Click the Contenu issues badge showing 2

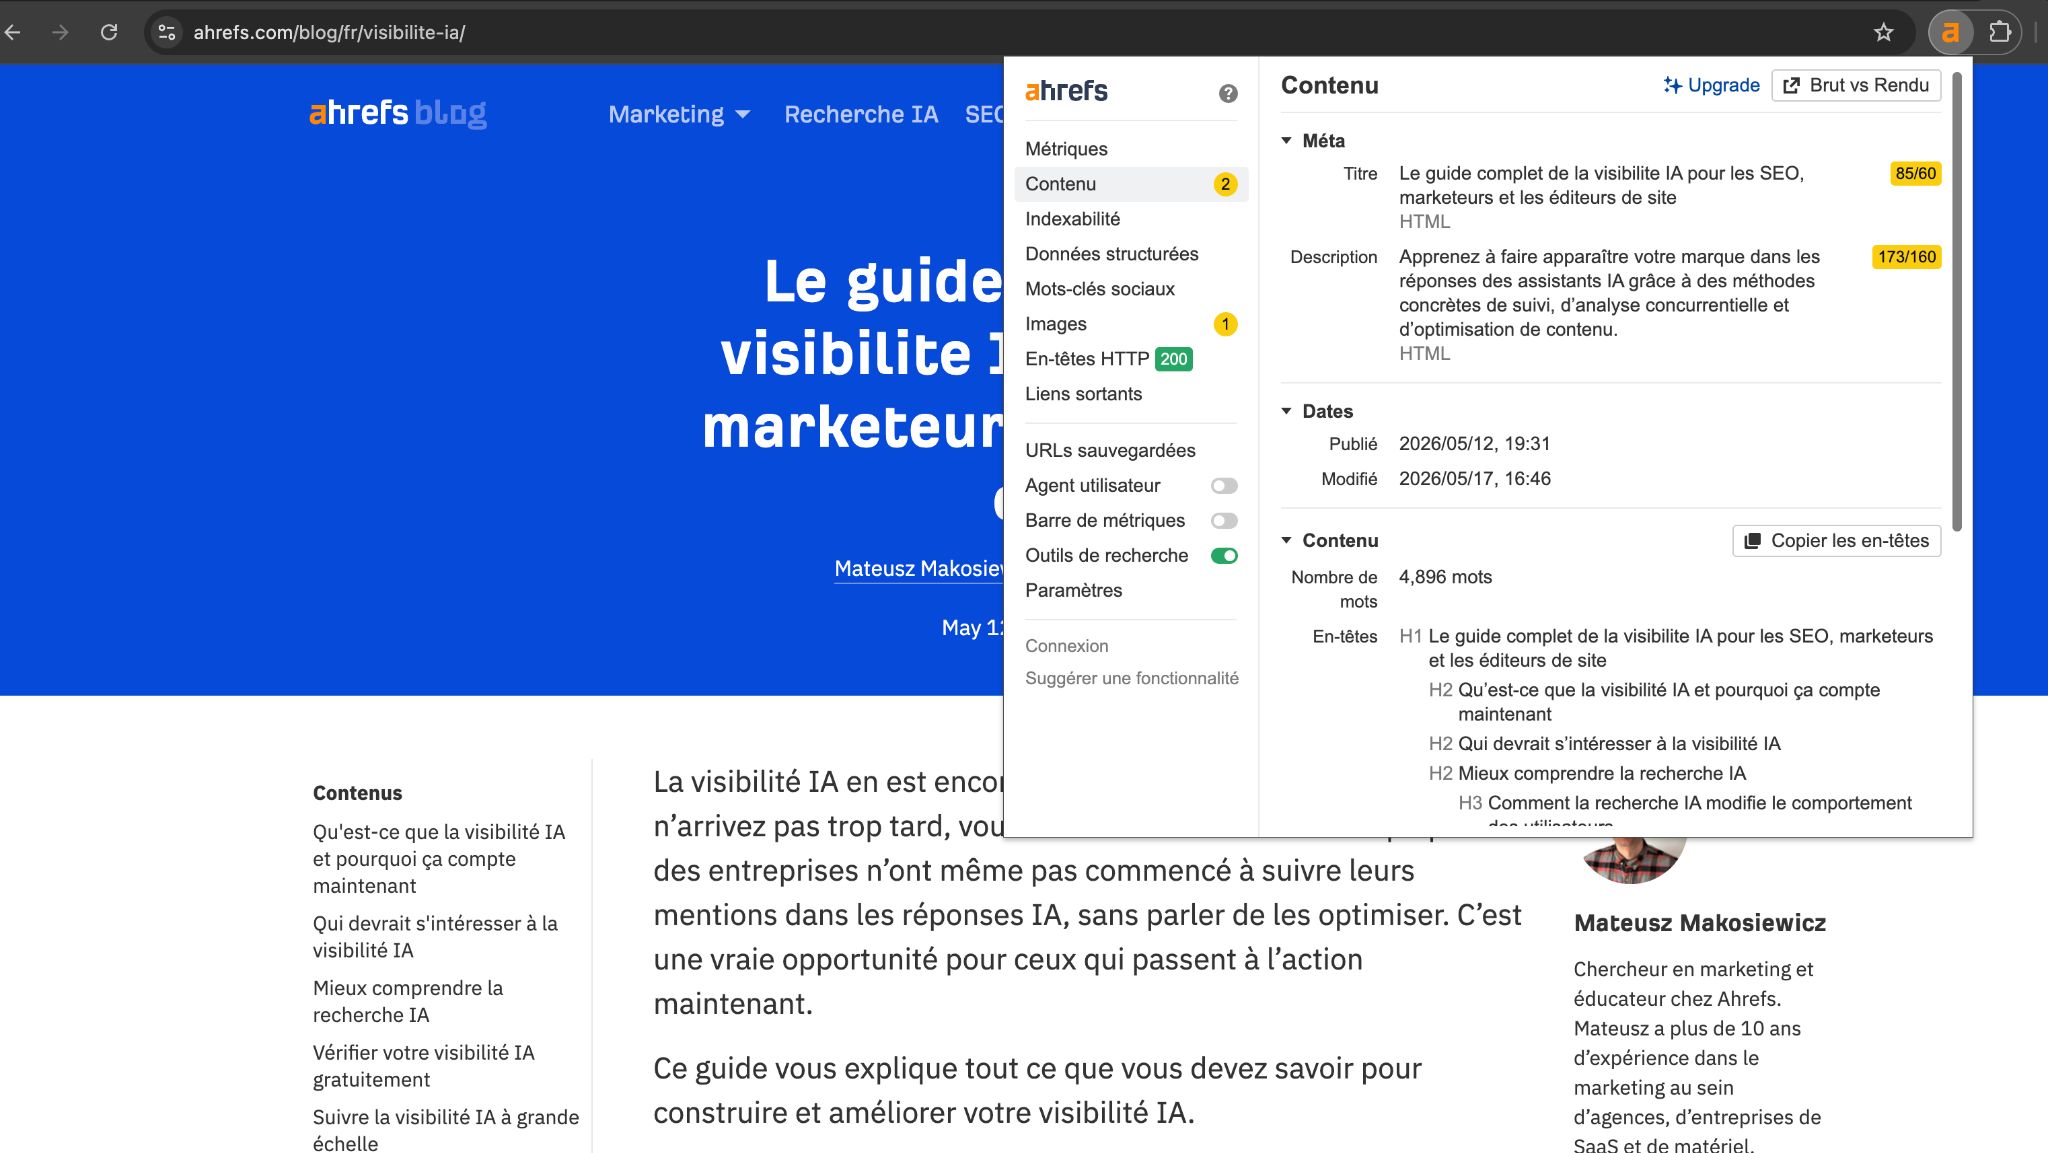coord(1225,184)
